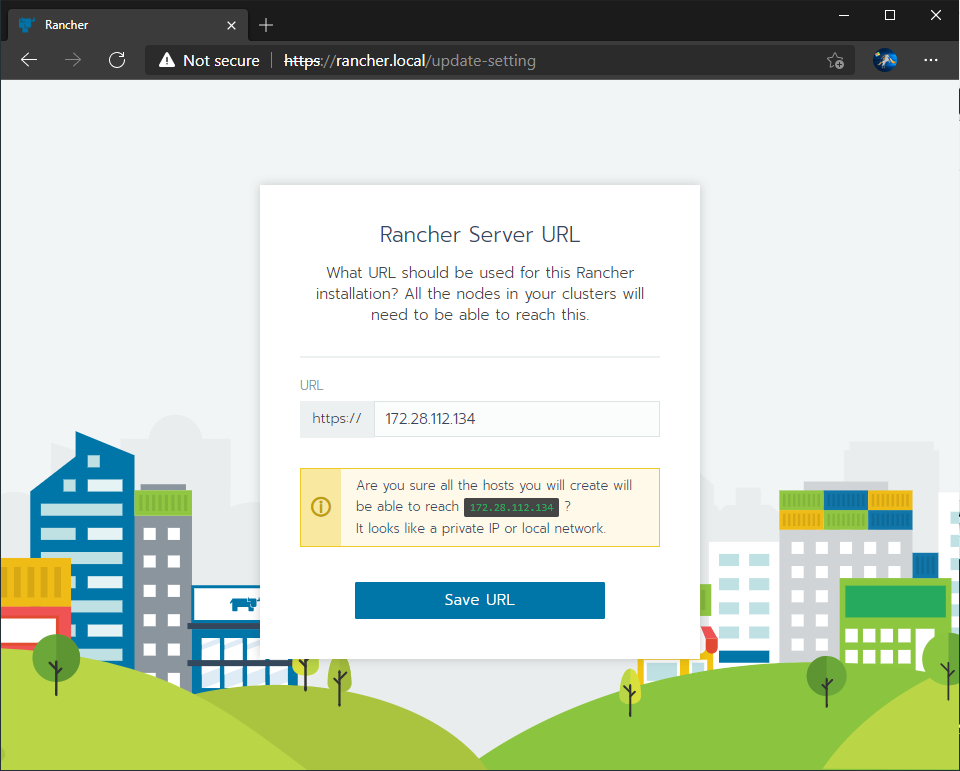Close the Rancher tab
The height and width of the screenshot is (771, 960).
pos(231,25)
